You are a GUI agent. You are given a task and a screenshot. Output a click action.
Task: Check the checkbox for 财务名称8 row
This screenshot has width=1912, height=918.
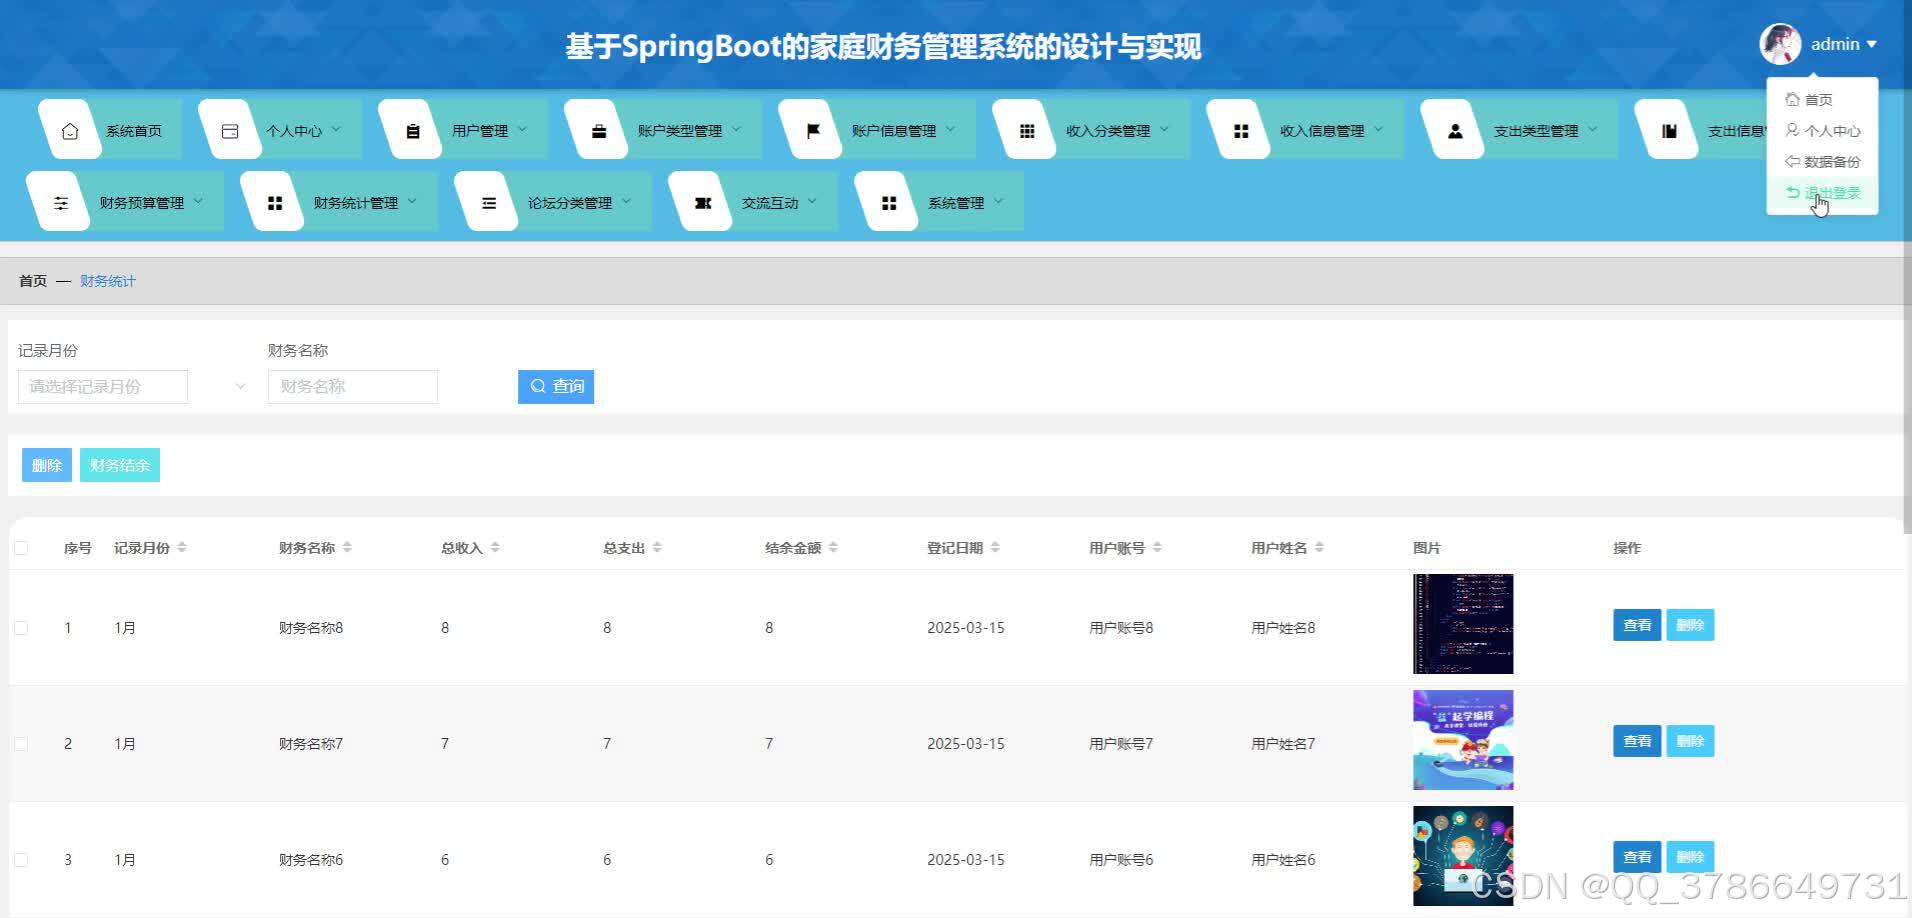pyautogui.click(x=22, y=627)
